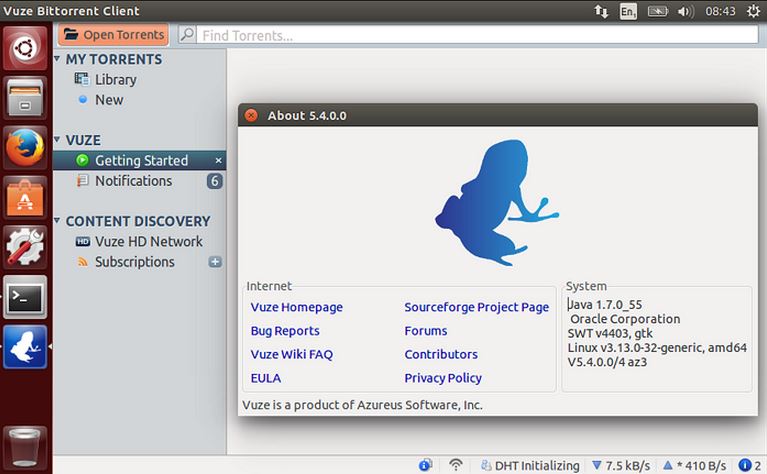Select Getting Started in the sidebar
The image size is (767, 474).
[x=139, y=160]
